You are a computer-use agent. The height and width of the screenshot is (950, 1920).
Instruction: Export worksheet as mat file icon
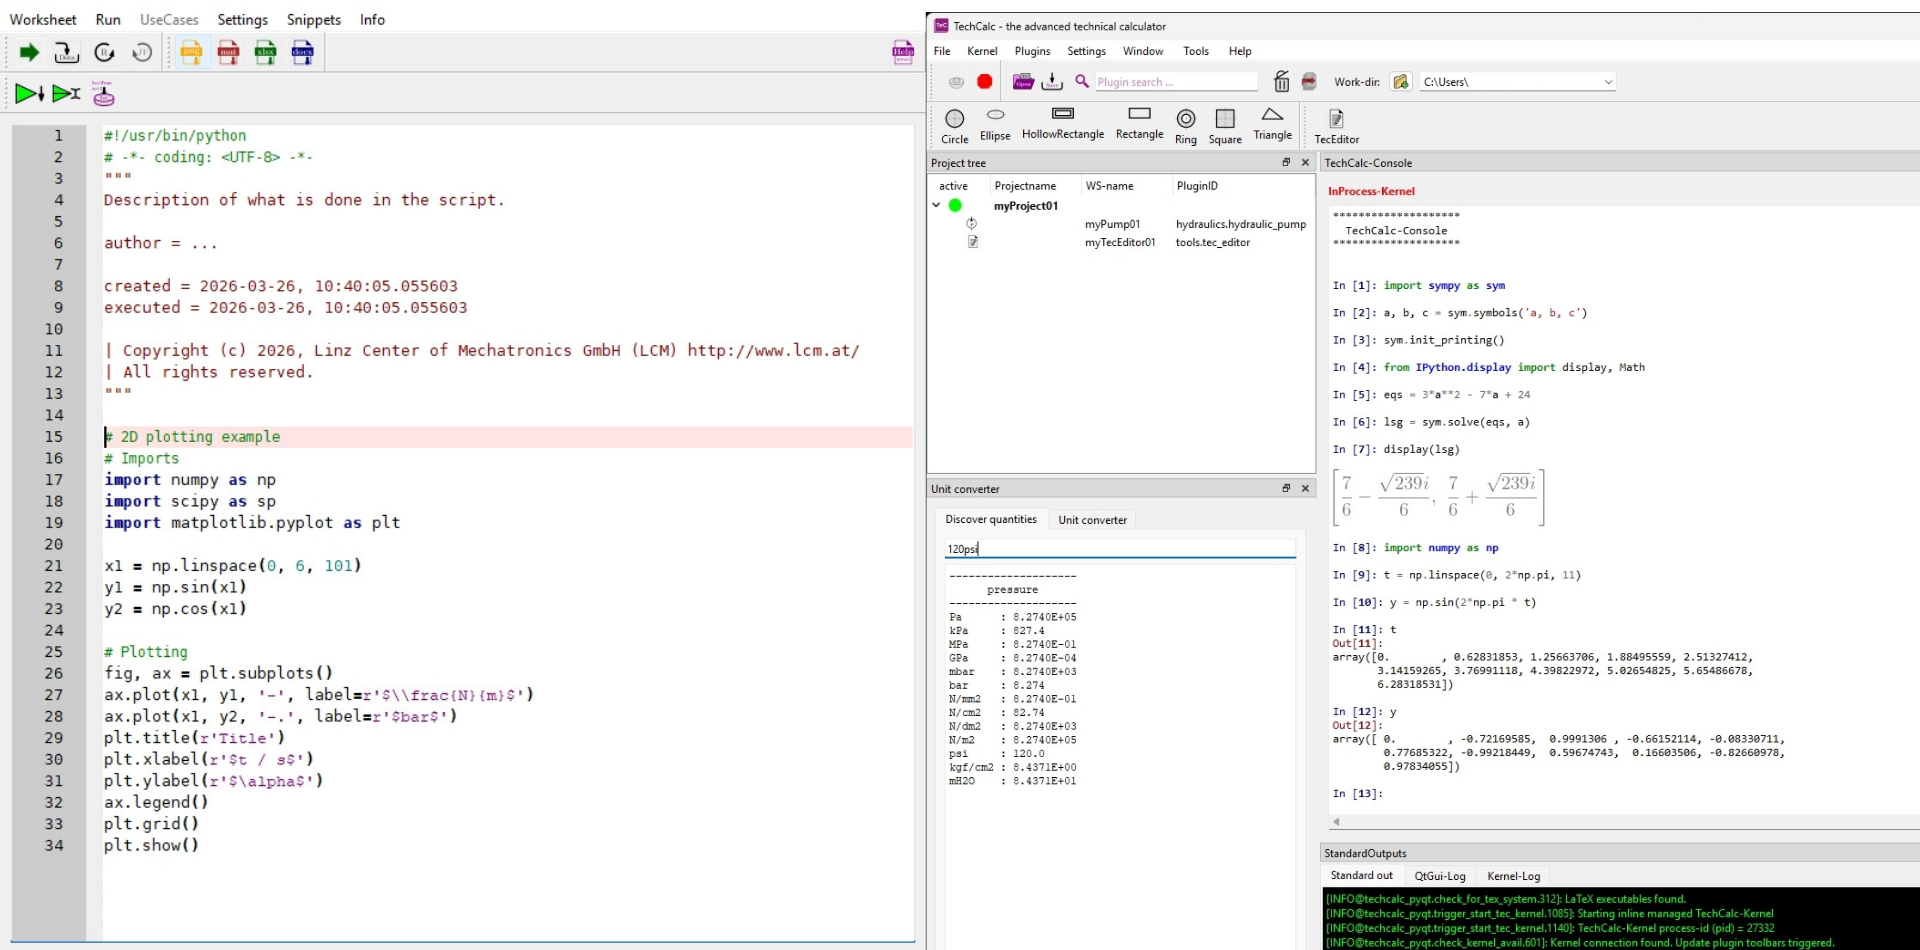pyautogui.click(x=228, y=53)
